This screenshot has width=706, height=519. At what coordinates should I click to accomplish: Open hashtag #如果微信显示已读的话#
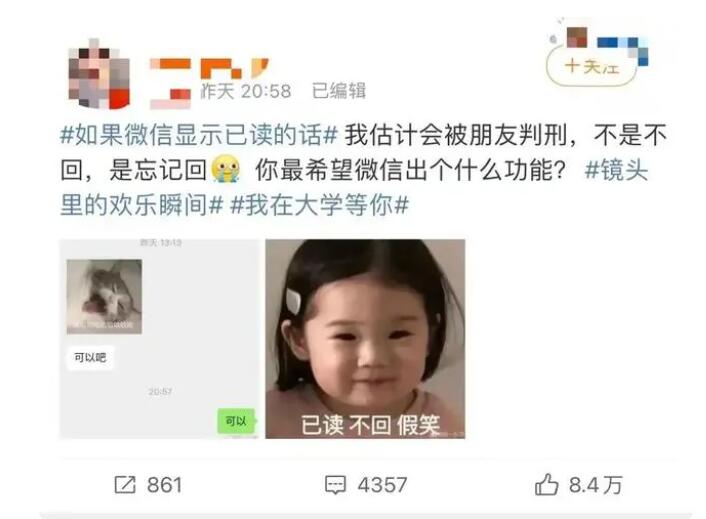point(199,135)
